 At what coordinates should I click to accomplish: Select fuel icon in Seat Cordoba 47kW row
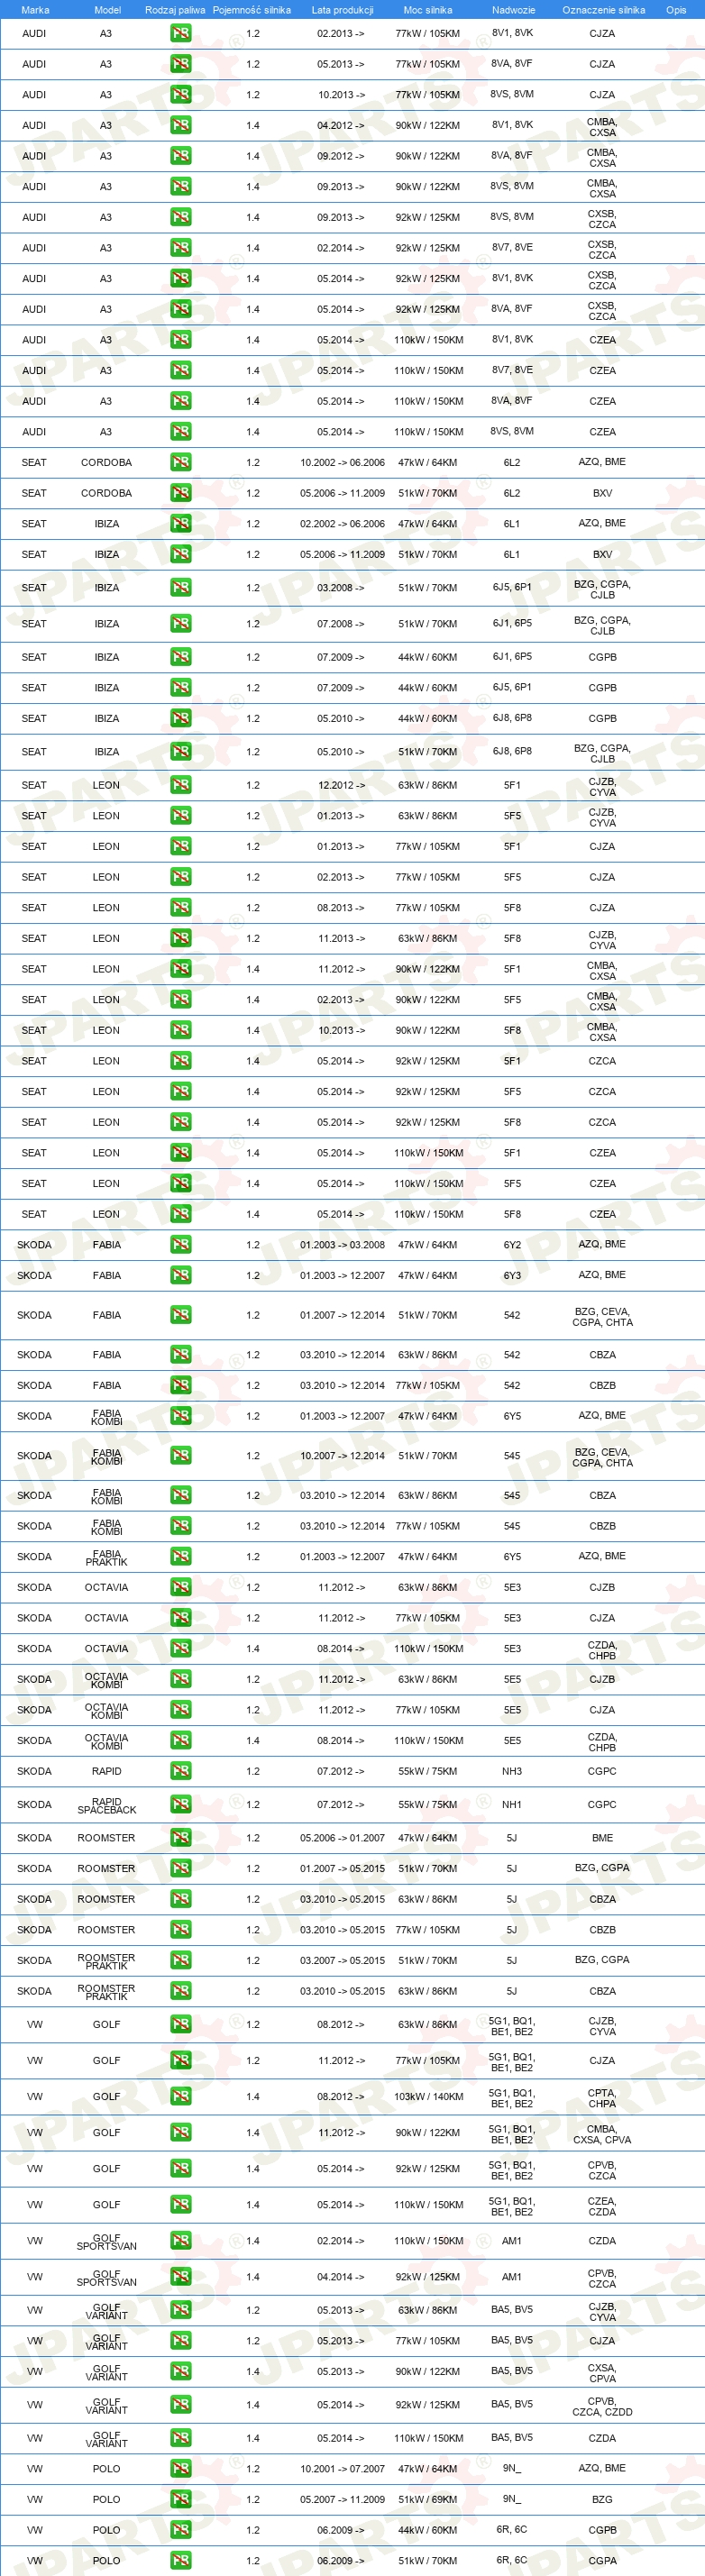click(181, 462)
